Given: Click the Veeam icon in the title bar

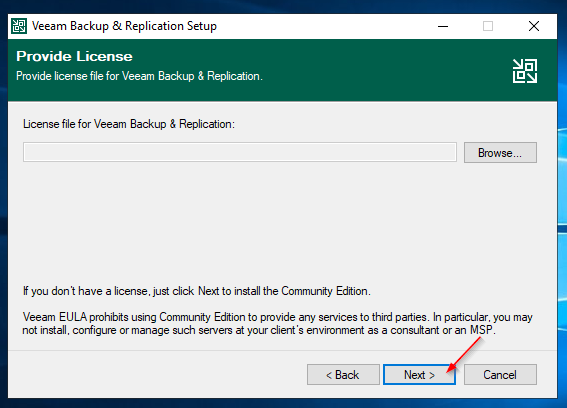Looking at the screenshot, I should (x=19, y=26).
